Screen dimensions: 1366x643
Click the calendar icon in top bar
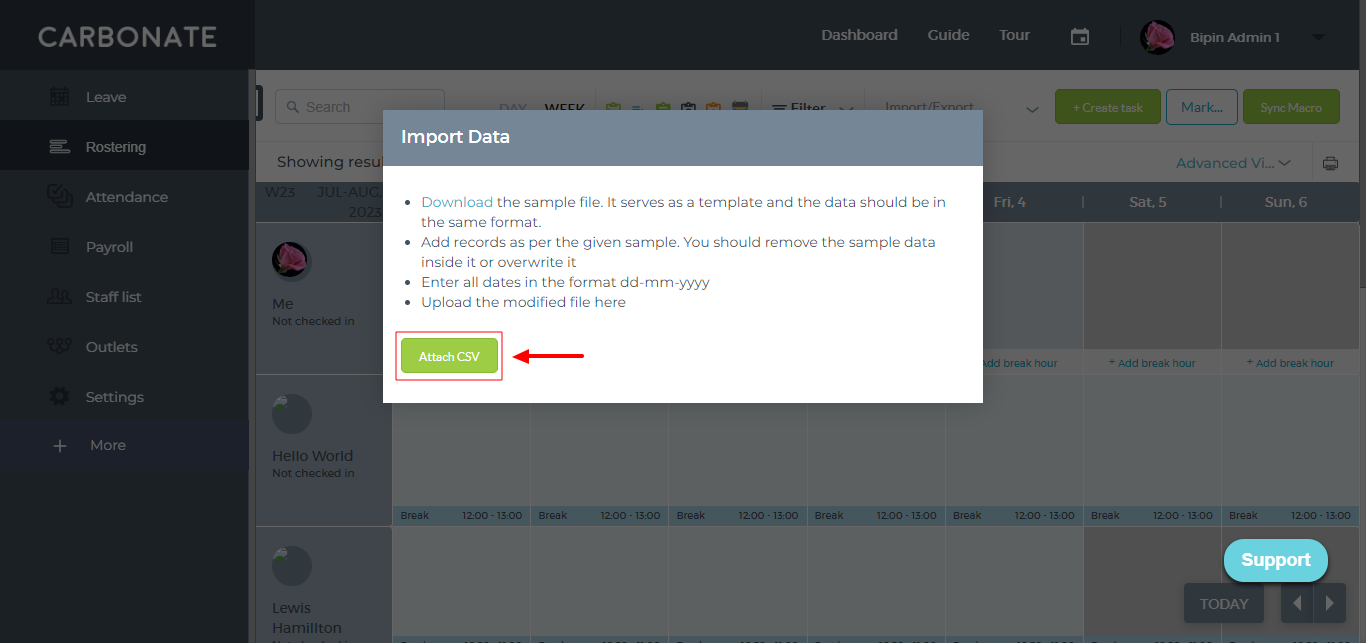1080,36
